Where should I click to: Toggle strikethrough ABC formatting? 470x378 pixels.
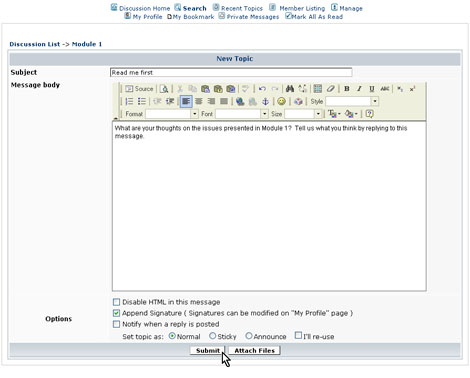point(385,89)
